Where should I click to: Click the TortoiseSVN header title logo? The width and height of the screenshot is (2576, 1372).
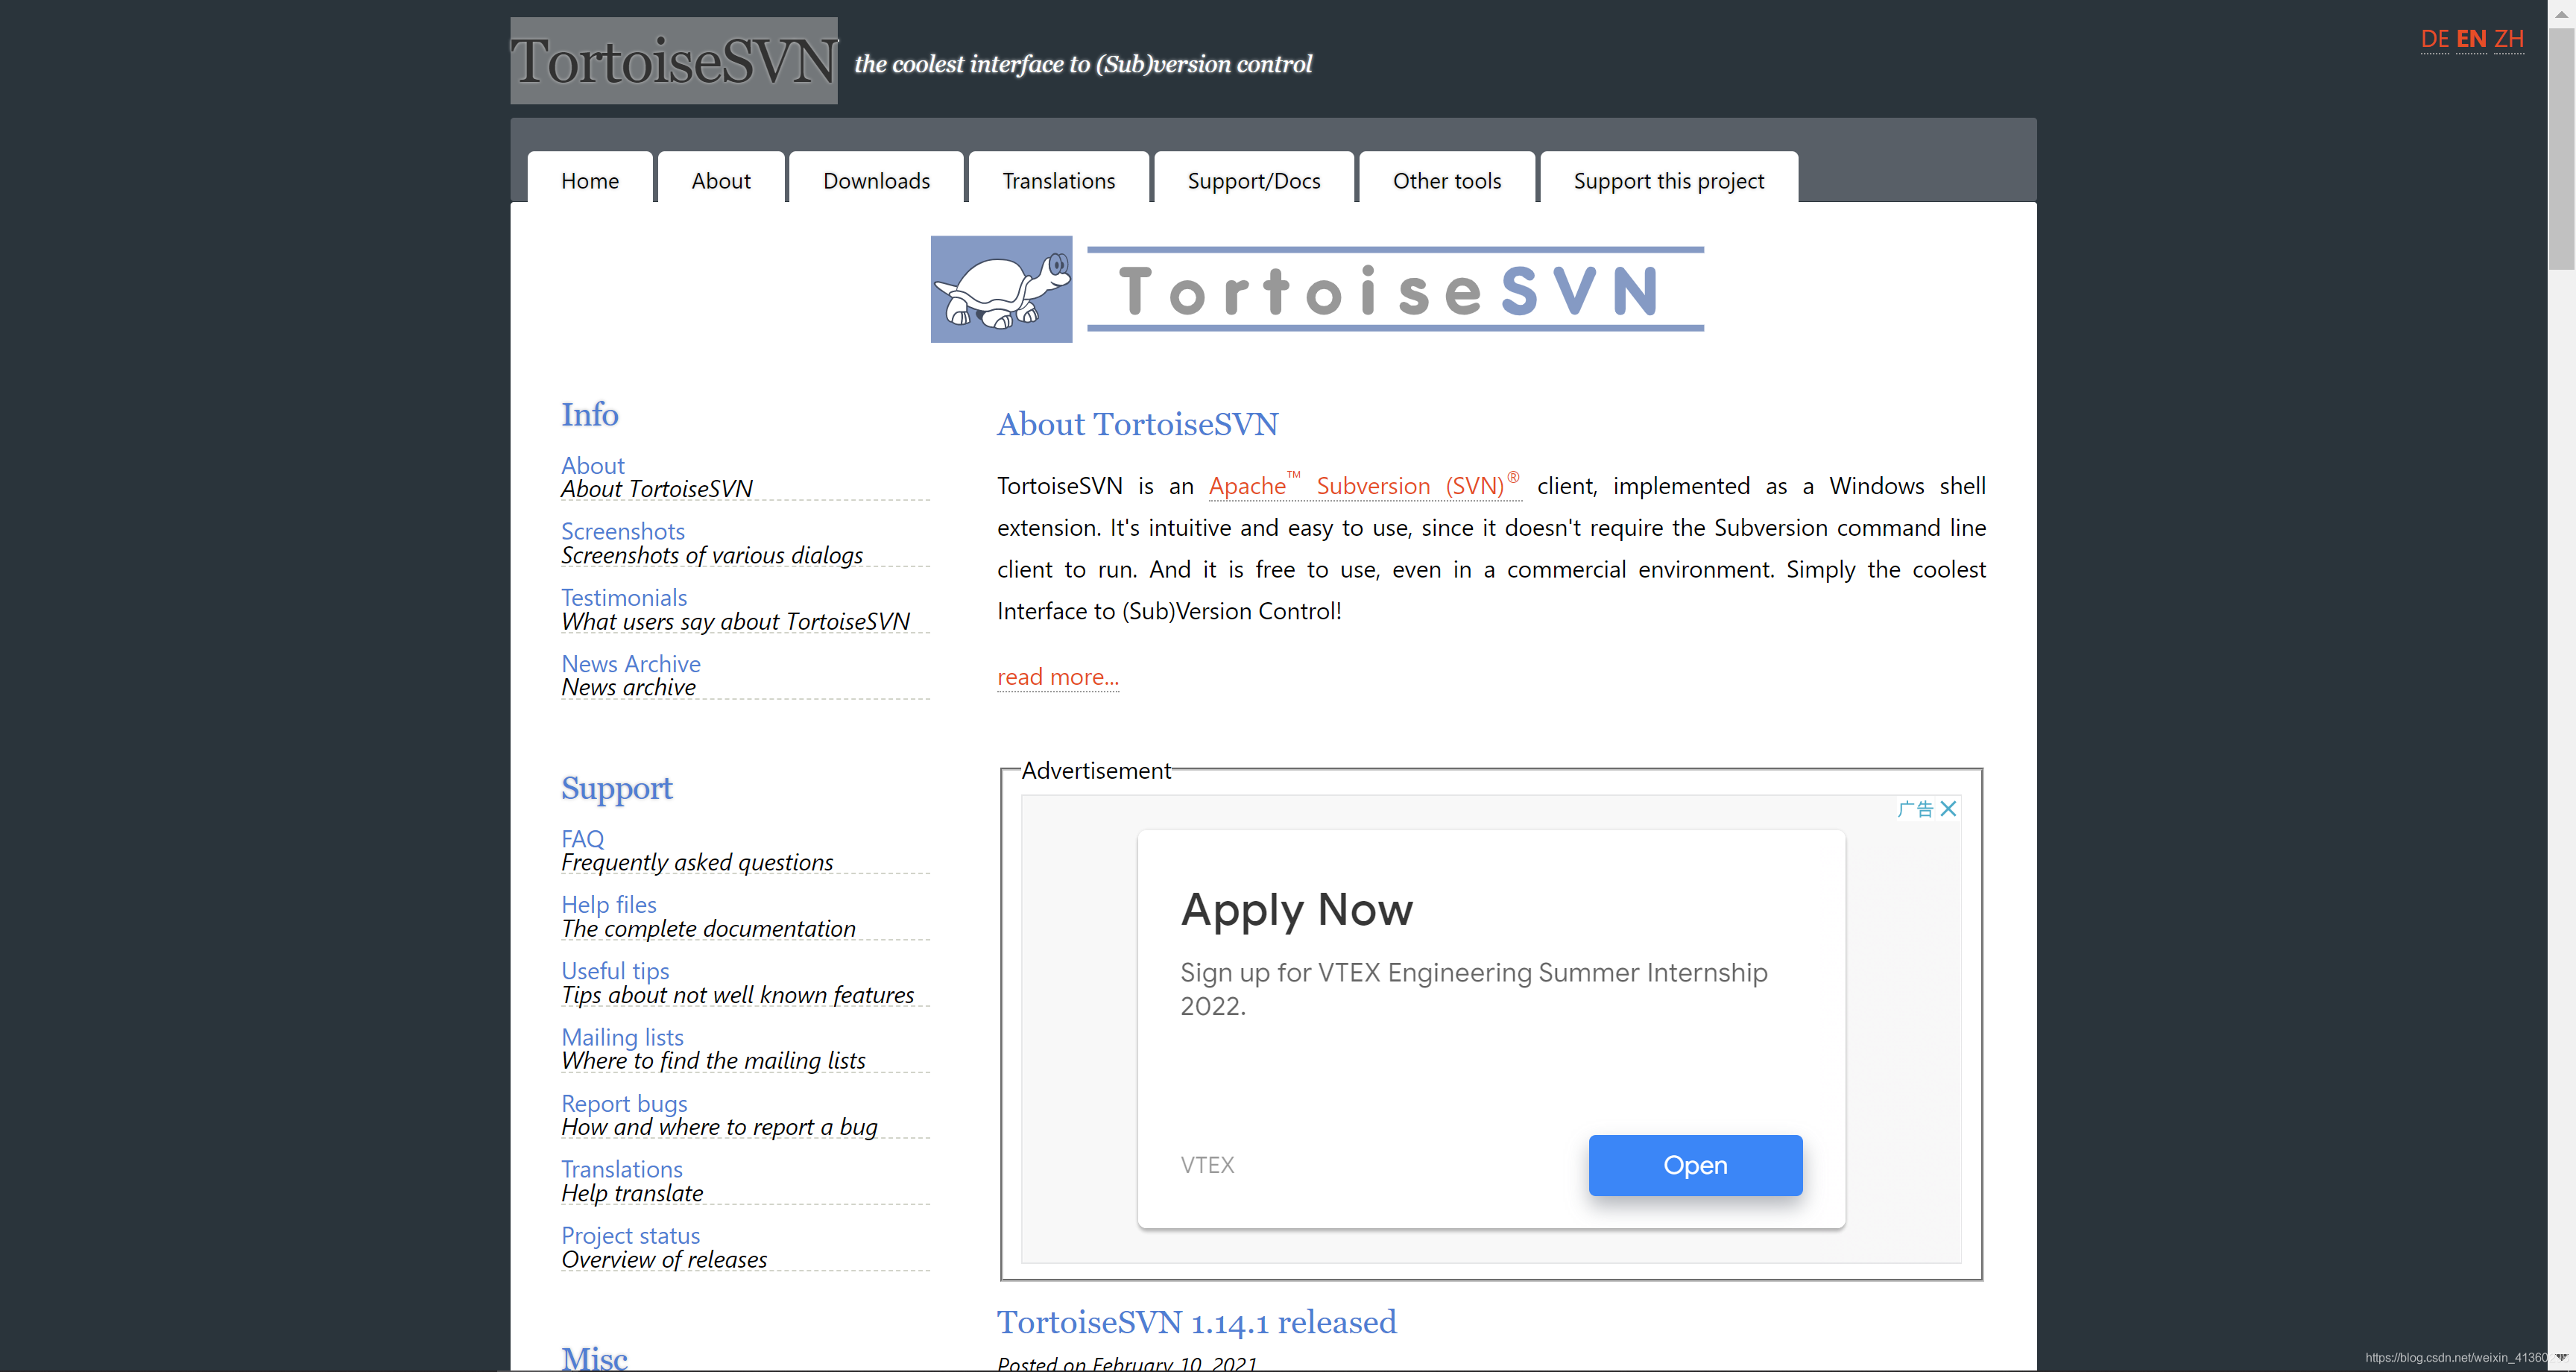pos(673,61)
